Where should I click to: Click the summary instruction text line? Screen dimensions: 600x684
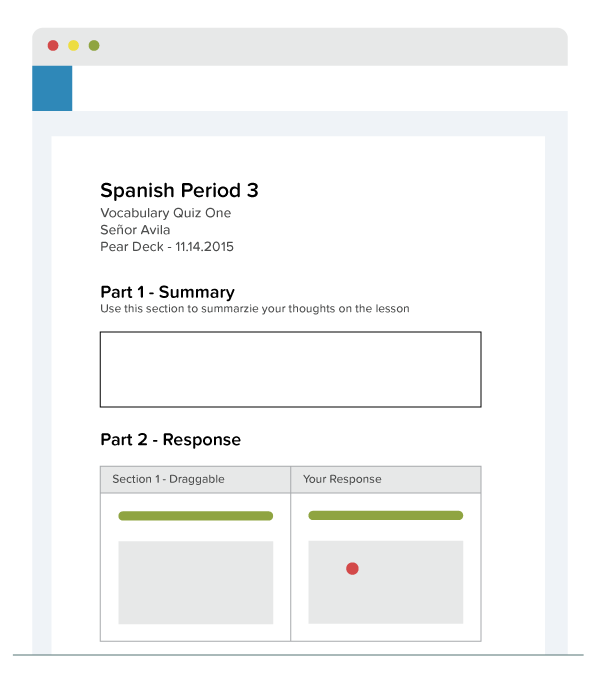coord(255,309)
